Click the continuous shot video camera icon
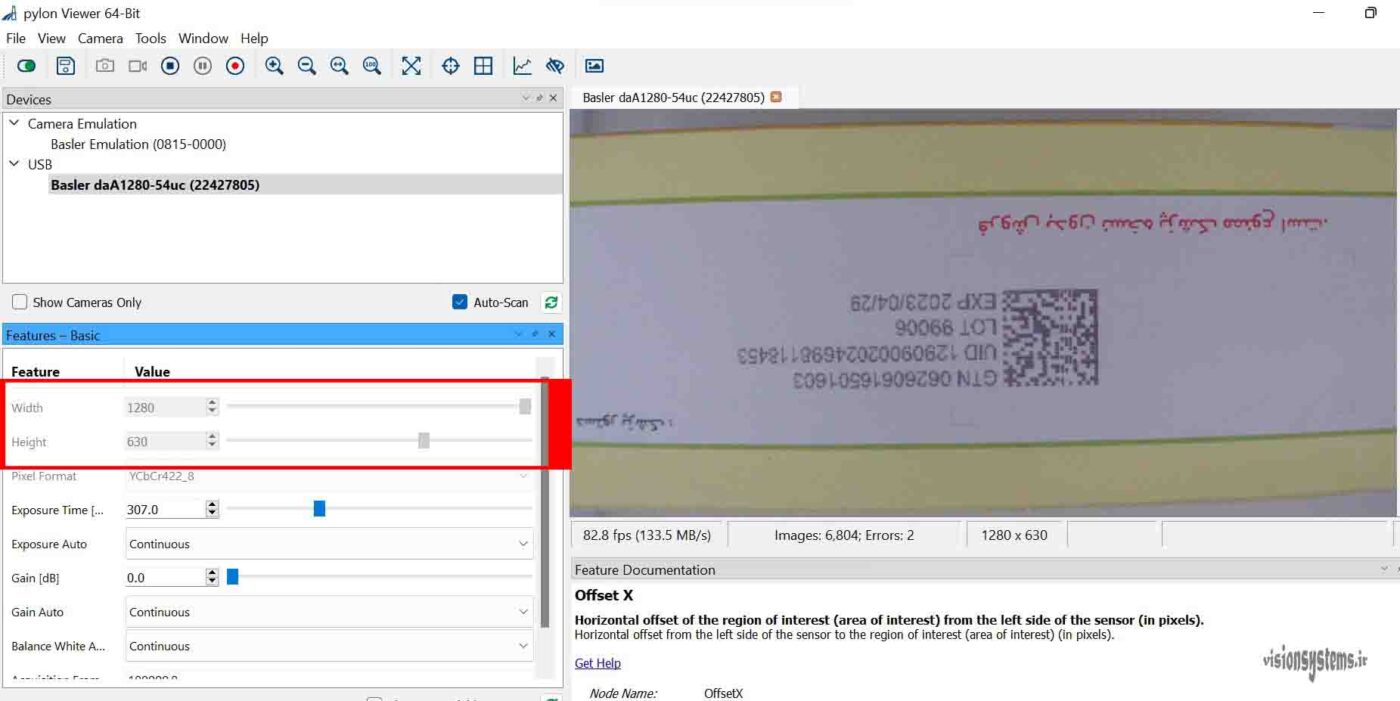This screenshot has width=1400, height=701. coord(137,66)
